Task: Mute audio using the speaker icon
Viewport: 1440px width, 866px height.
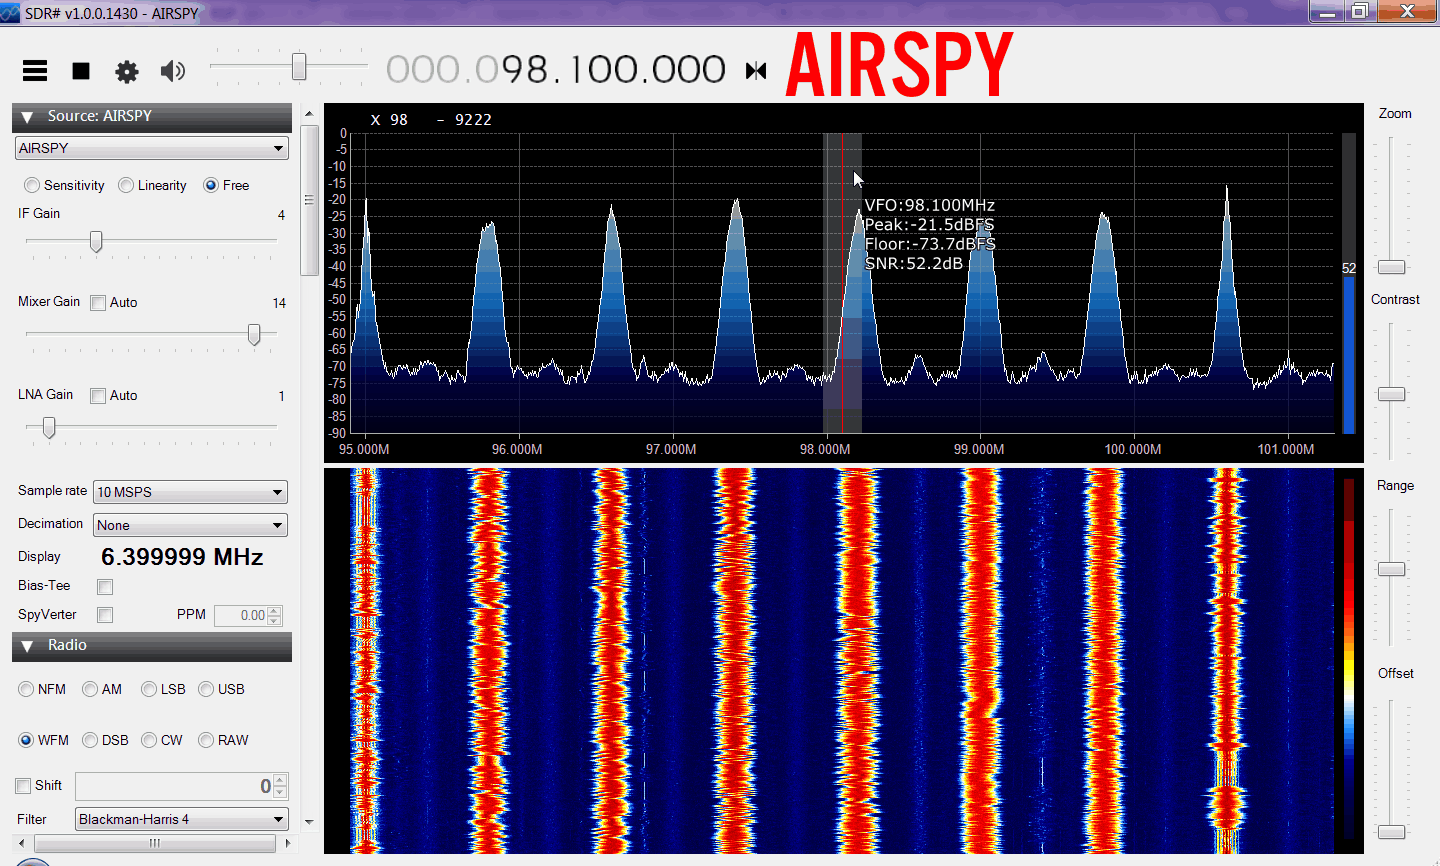Action: click(173, 70)
